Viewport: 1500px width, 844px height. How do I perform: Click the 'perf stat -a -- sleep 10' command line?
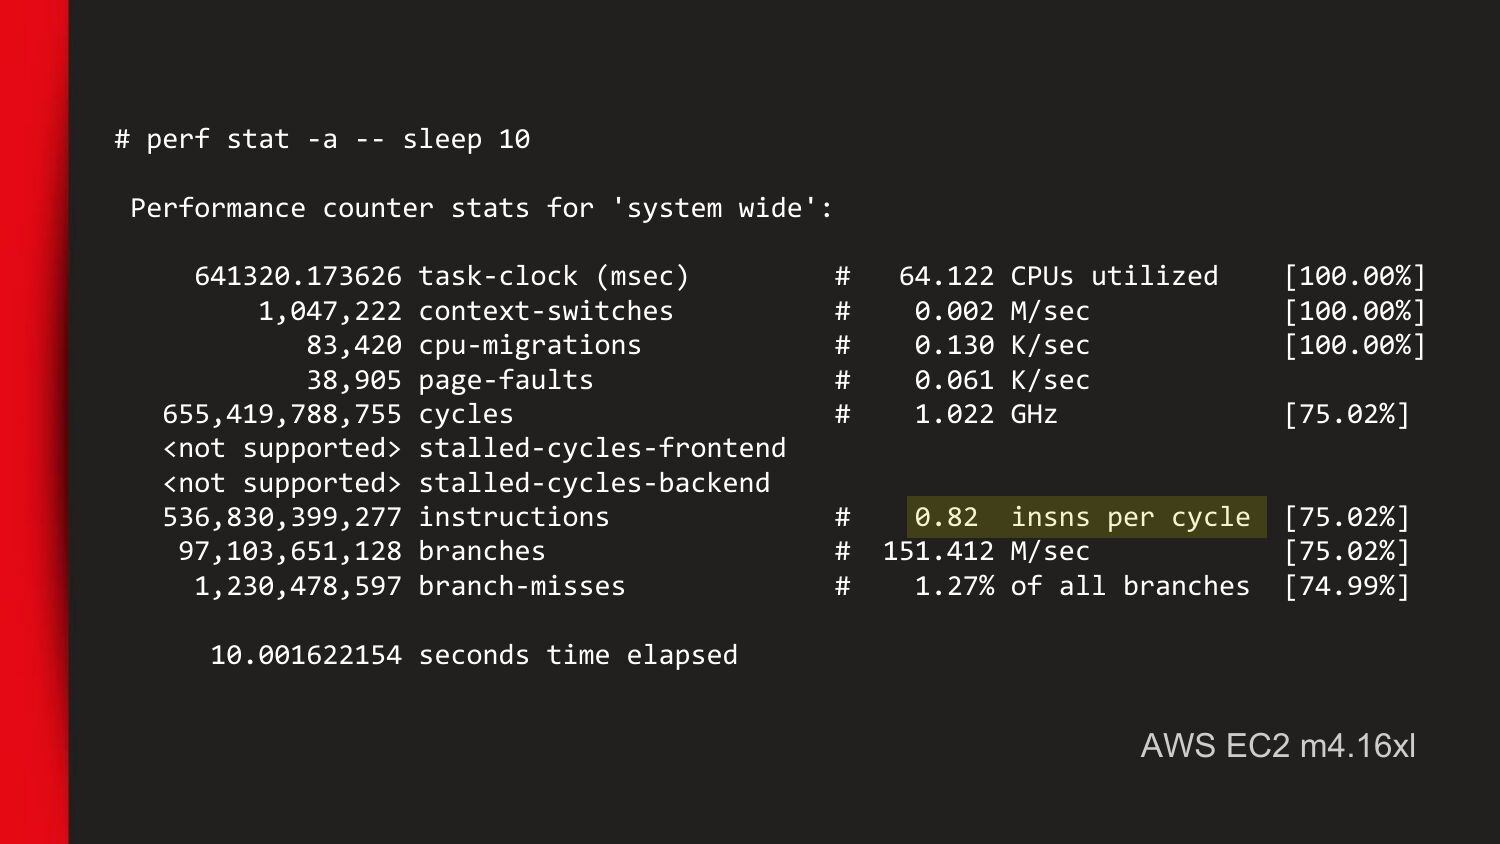[x=322, y=139]
